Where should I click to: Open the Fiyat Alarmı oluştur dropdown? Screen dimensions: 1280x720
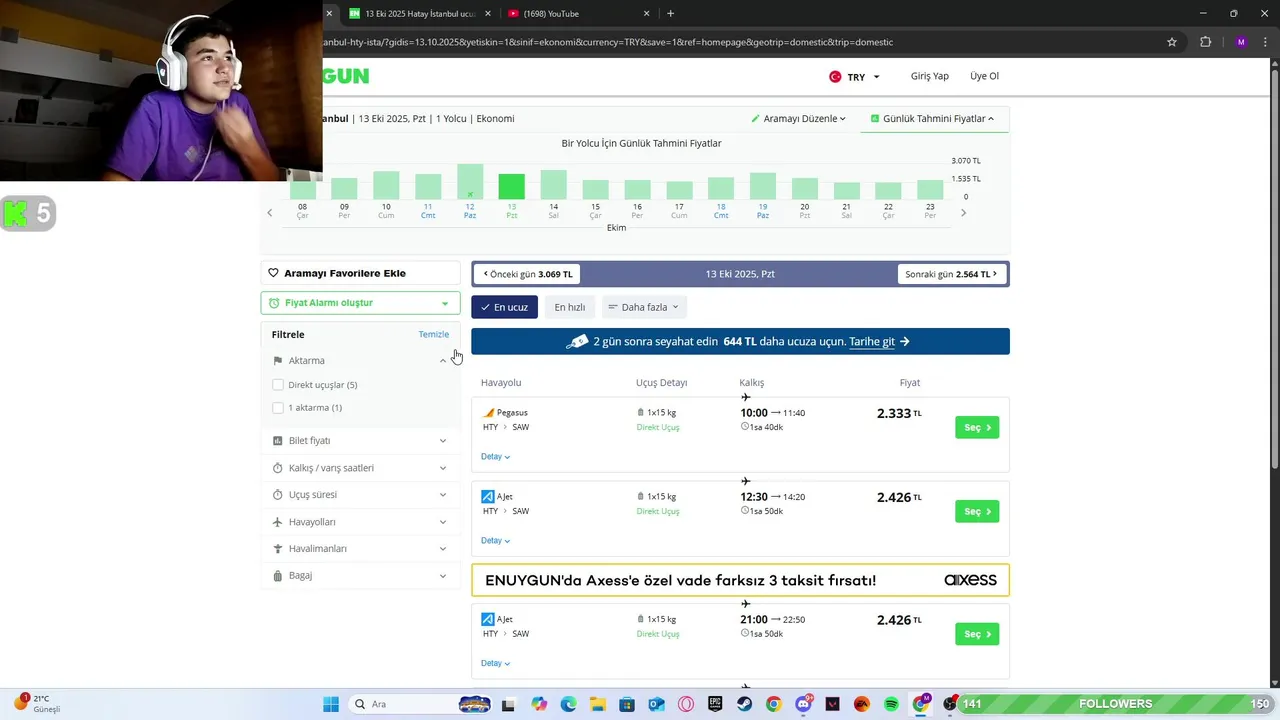(361, 303)
